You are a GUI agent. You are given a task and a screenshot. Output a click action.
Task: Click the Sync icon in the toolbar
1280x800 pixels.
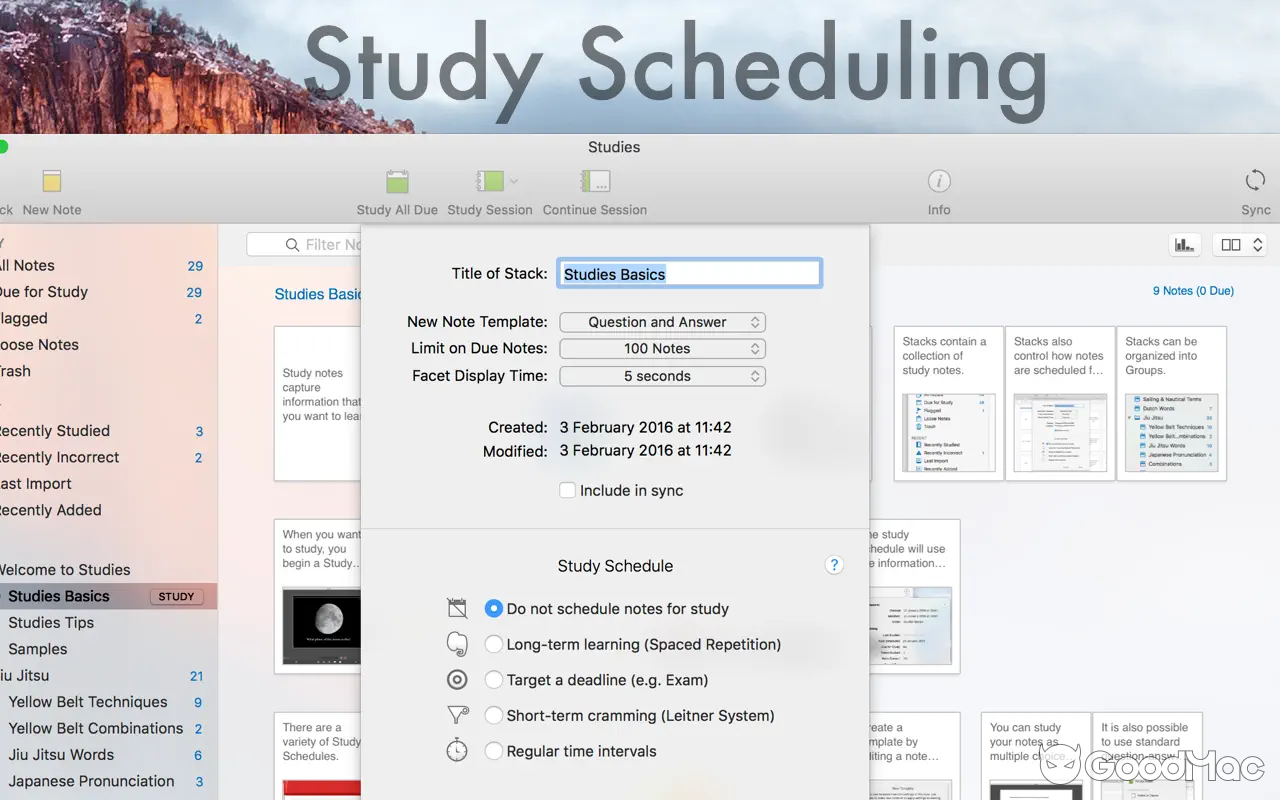(x=1254, y=182)
